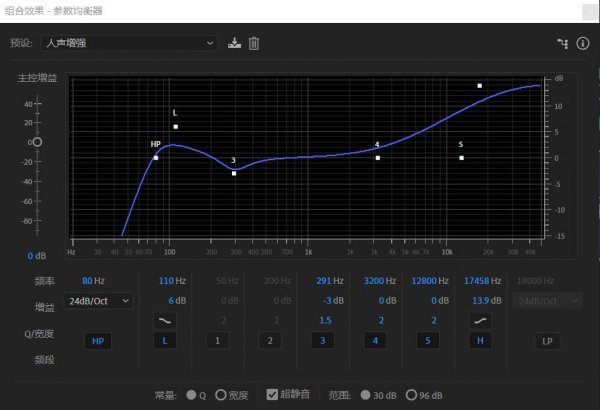Enable band 1 button
600x410 pixels.
(219, 341)
